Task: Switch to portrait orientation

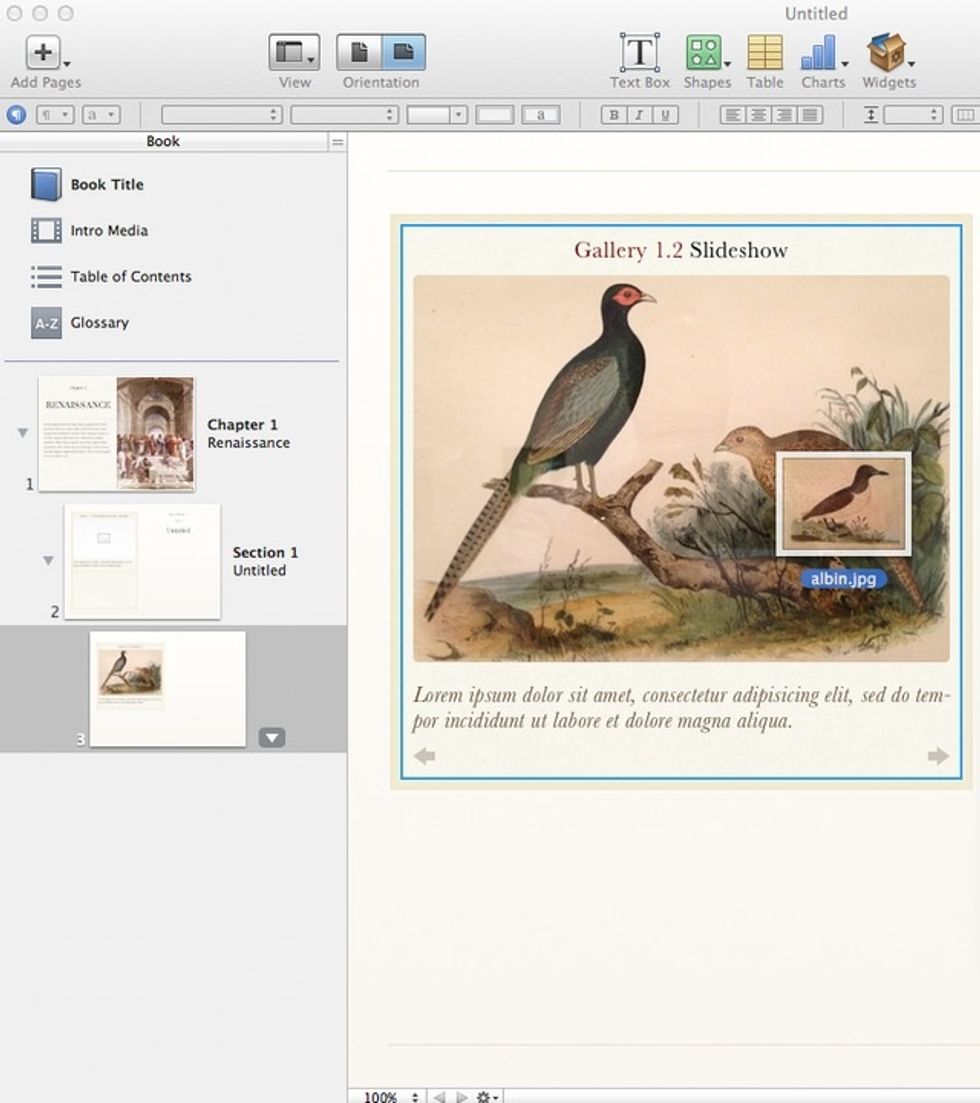Action: [x=359, y=52]
